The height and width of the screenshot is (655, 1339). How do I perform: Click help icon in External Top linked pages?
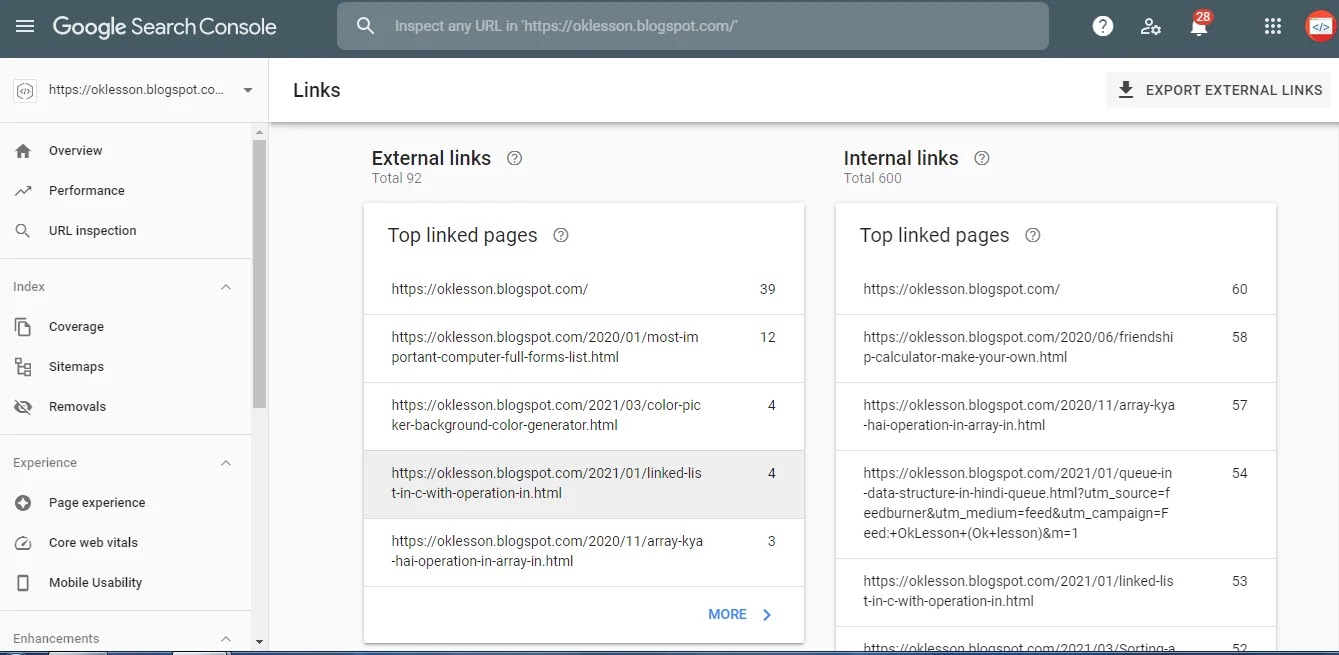(x=561, y=235)
